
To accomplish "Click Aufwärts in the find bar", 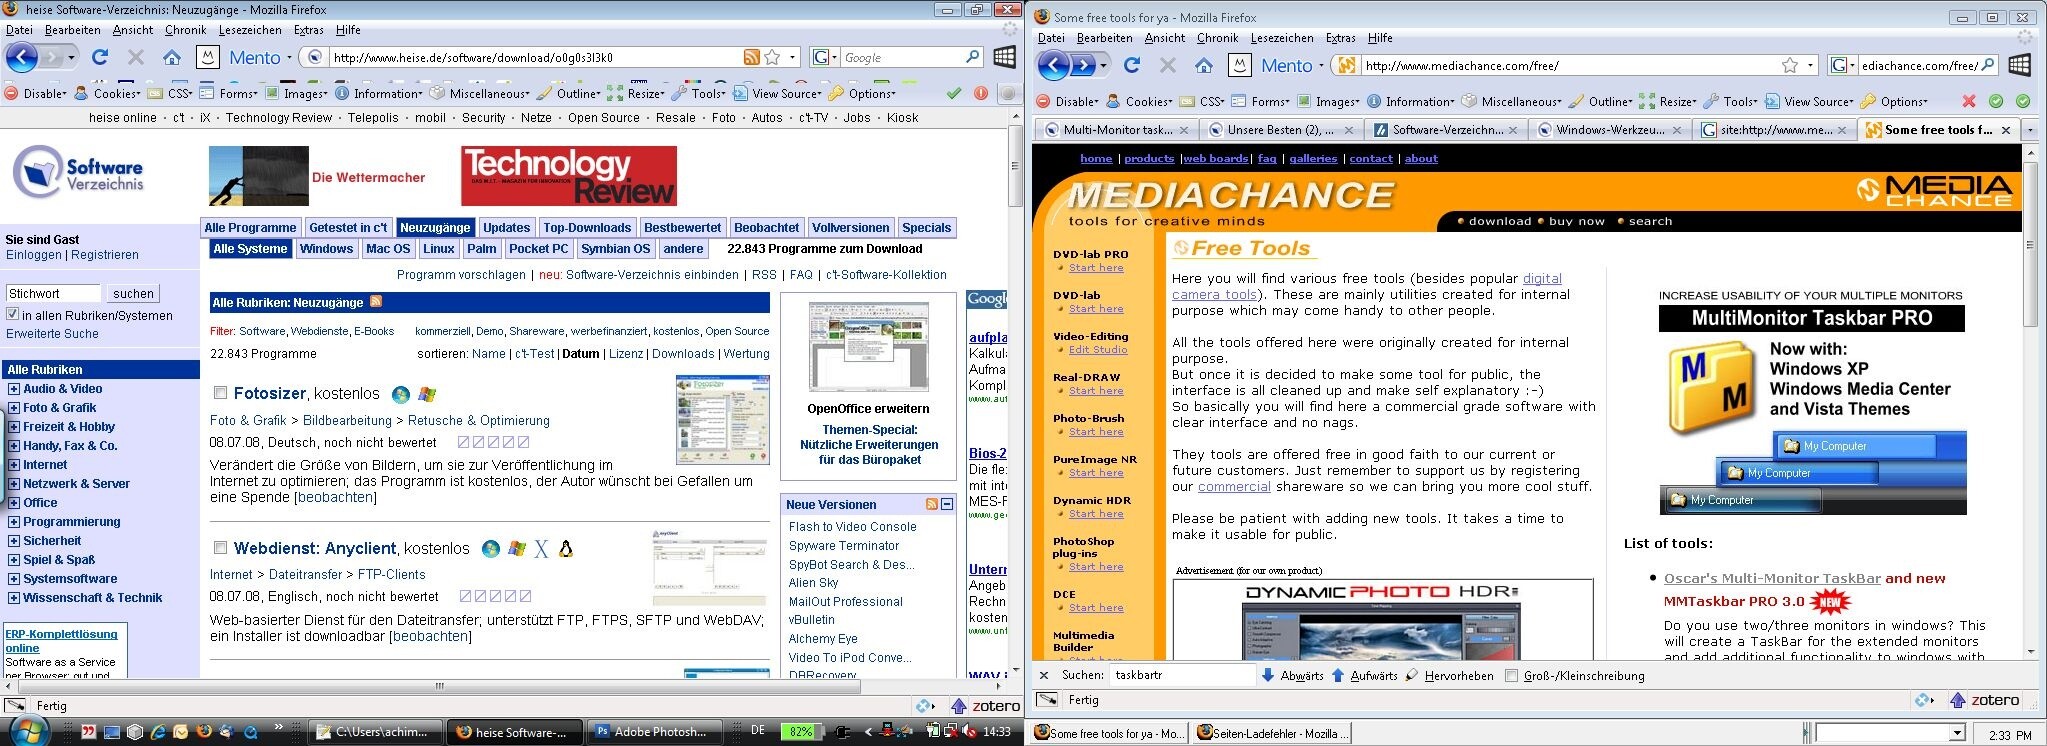I will pyautogui.click(x=1364, y=675).
